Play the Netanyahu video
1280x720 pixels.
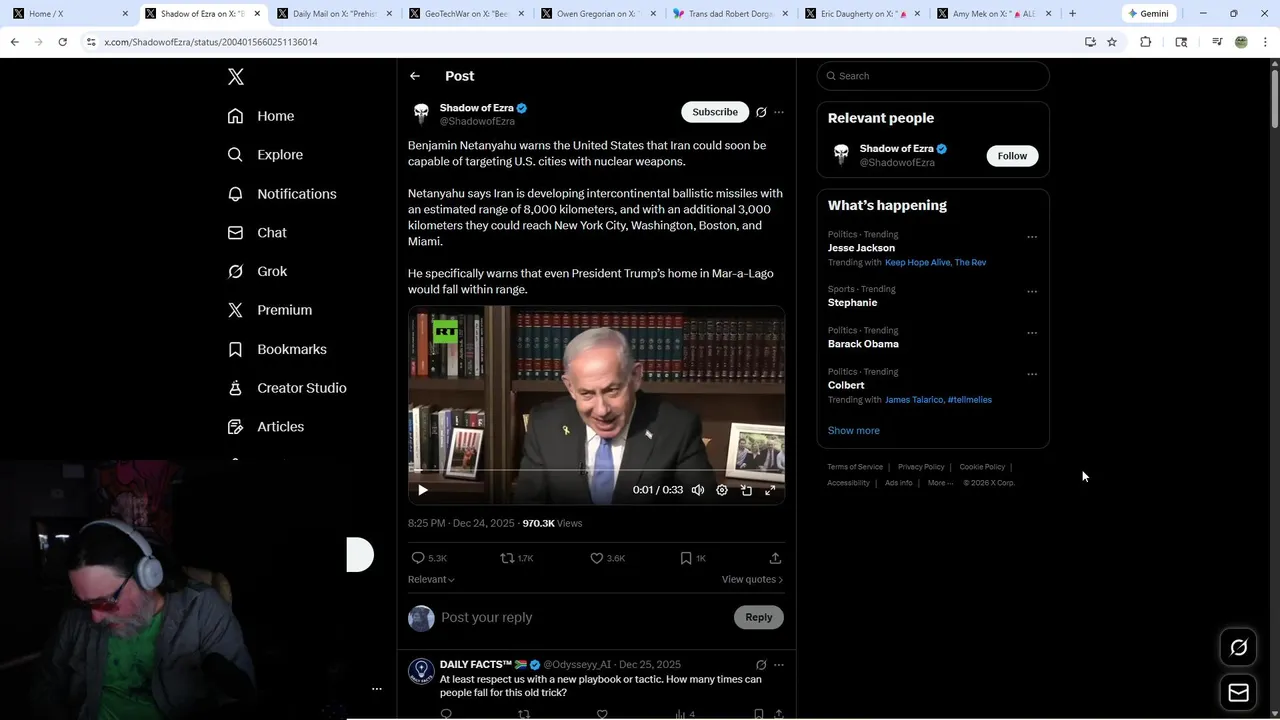pos(423,490)
